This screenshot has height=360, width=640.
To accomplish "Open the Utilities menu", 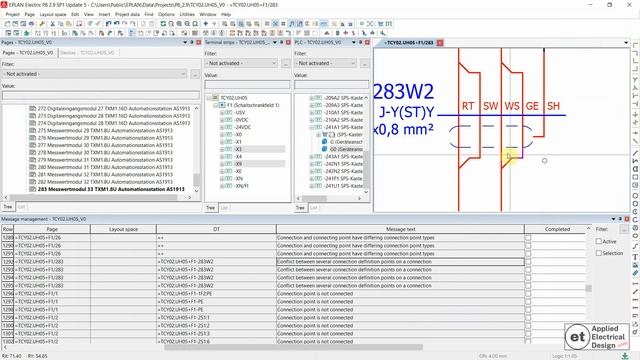I will tap(187, 14).
